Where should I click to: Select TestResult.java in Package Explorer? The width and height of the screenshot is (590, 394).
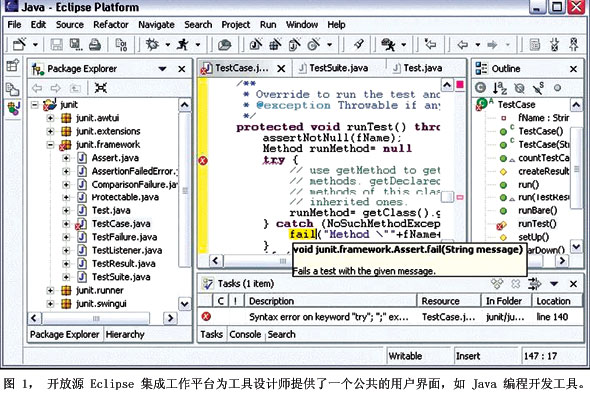(123, 264)
